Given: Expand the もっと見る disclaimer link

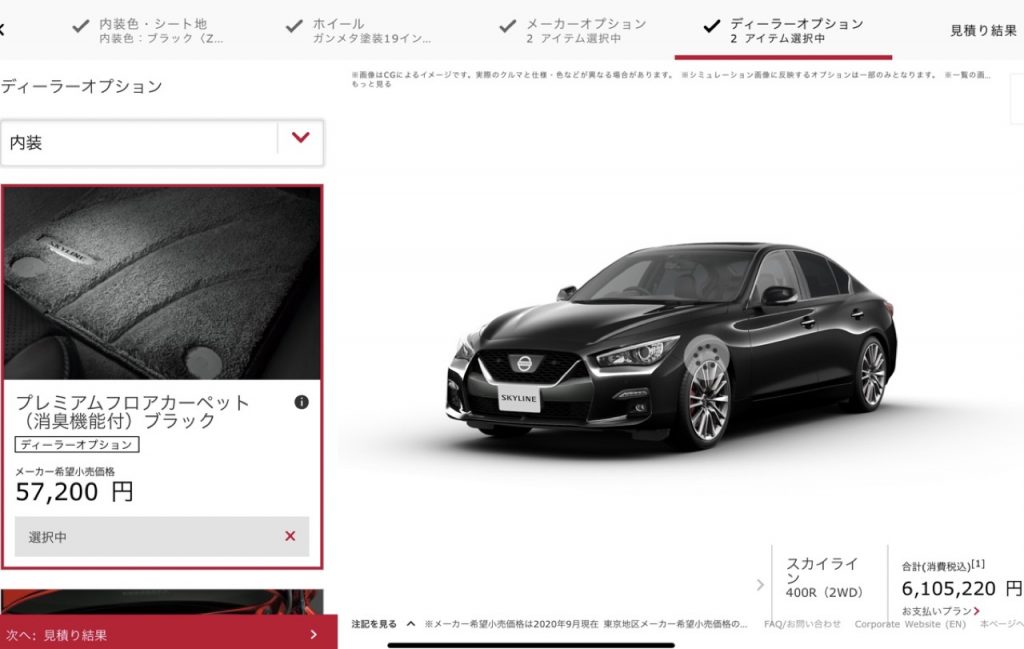Looking at the screenshot, I should (x=372, y=84).
